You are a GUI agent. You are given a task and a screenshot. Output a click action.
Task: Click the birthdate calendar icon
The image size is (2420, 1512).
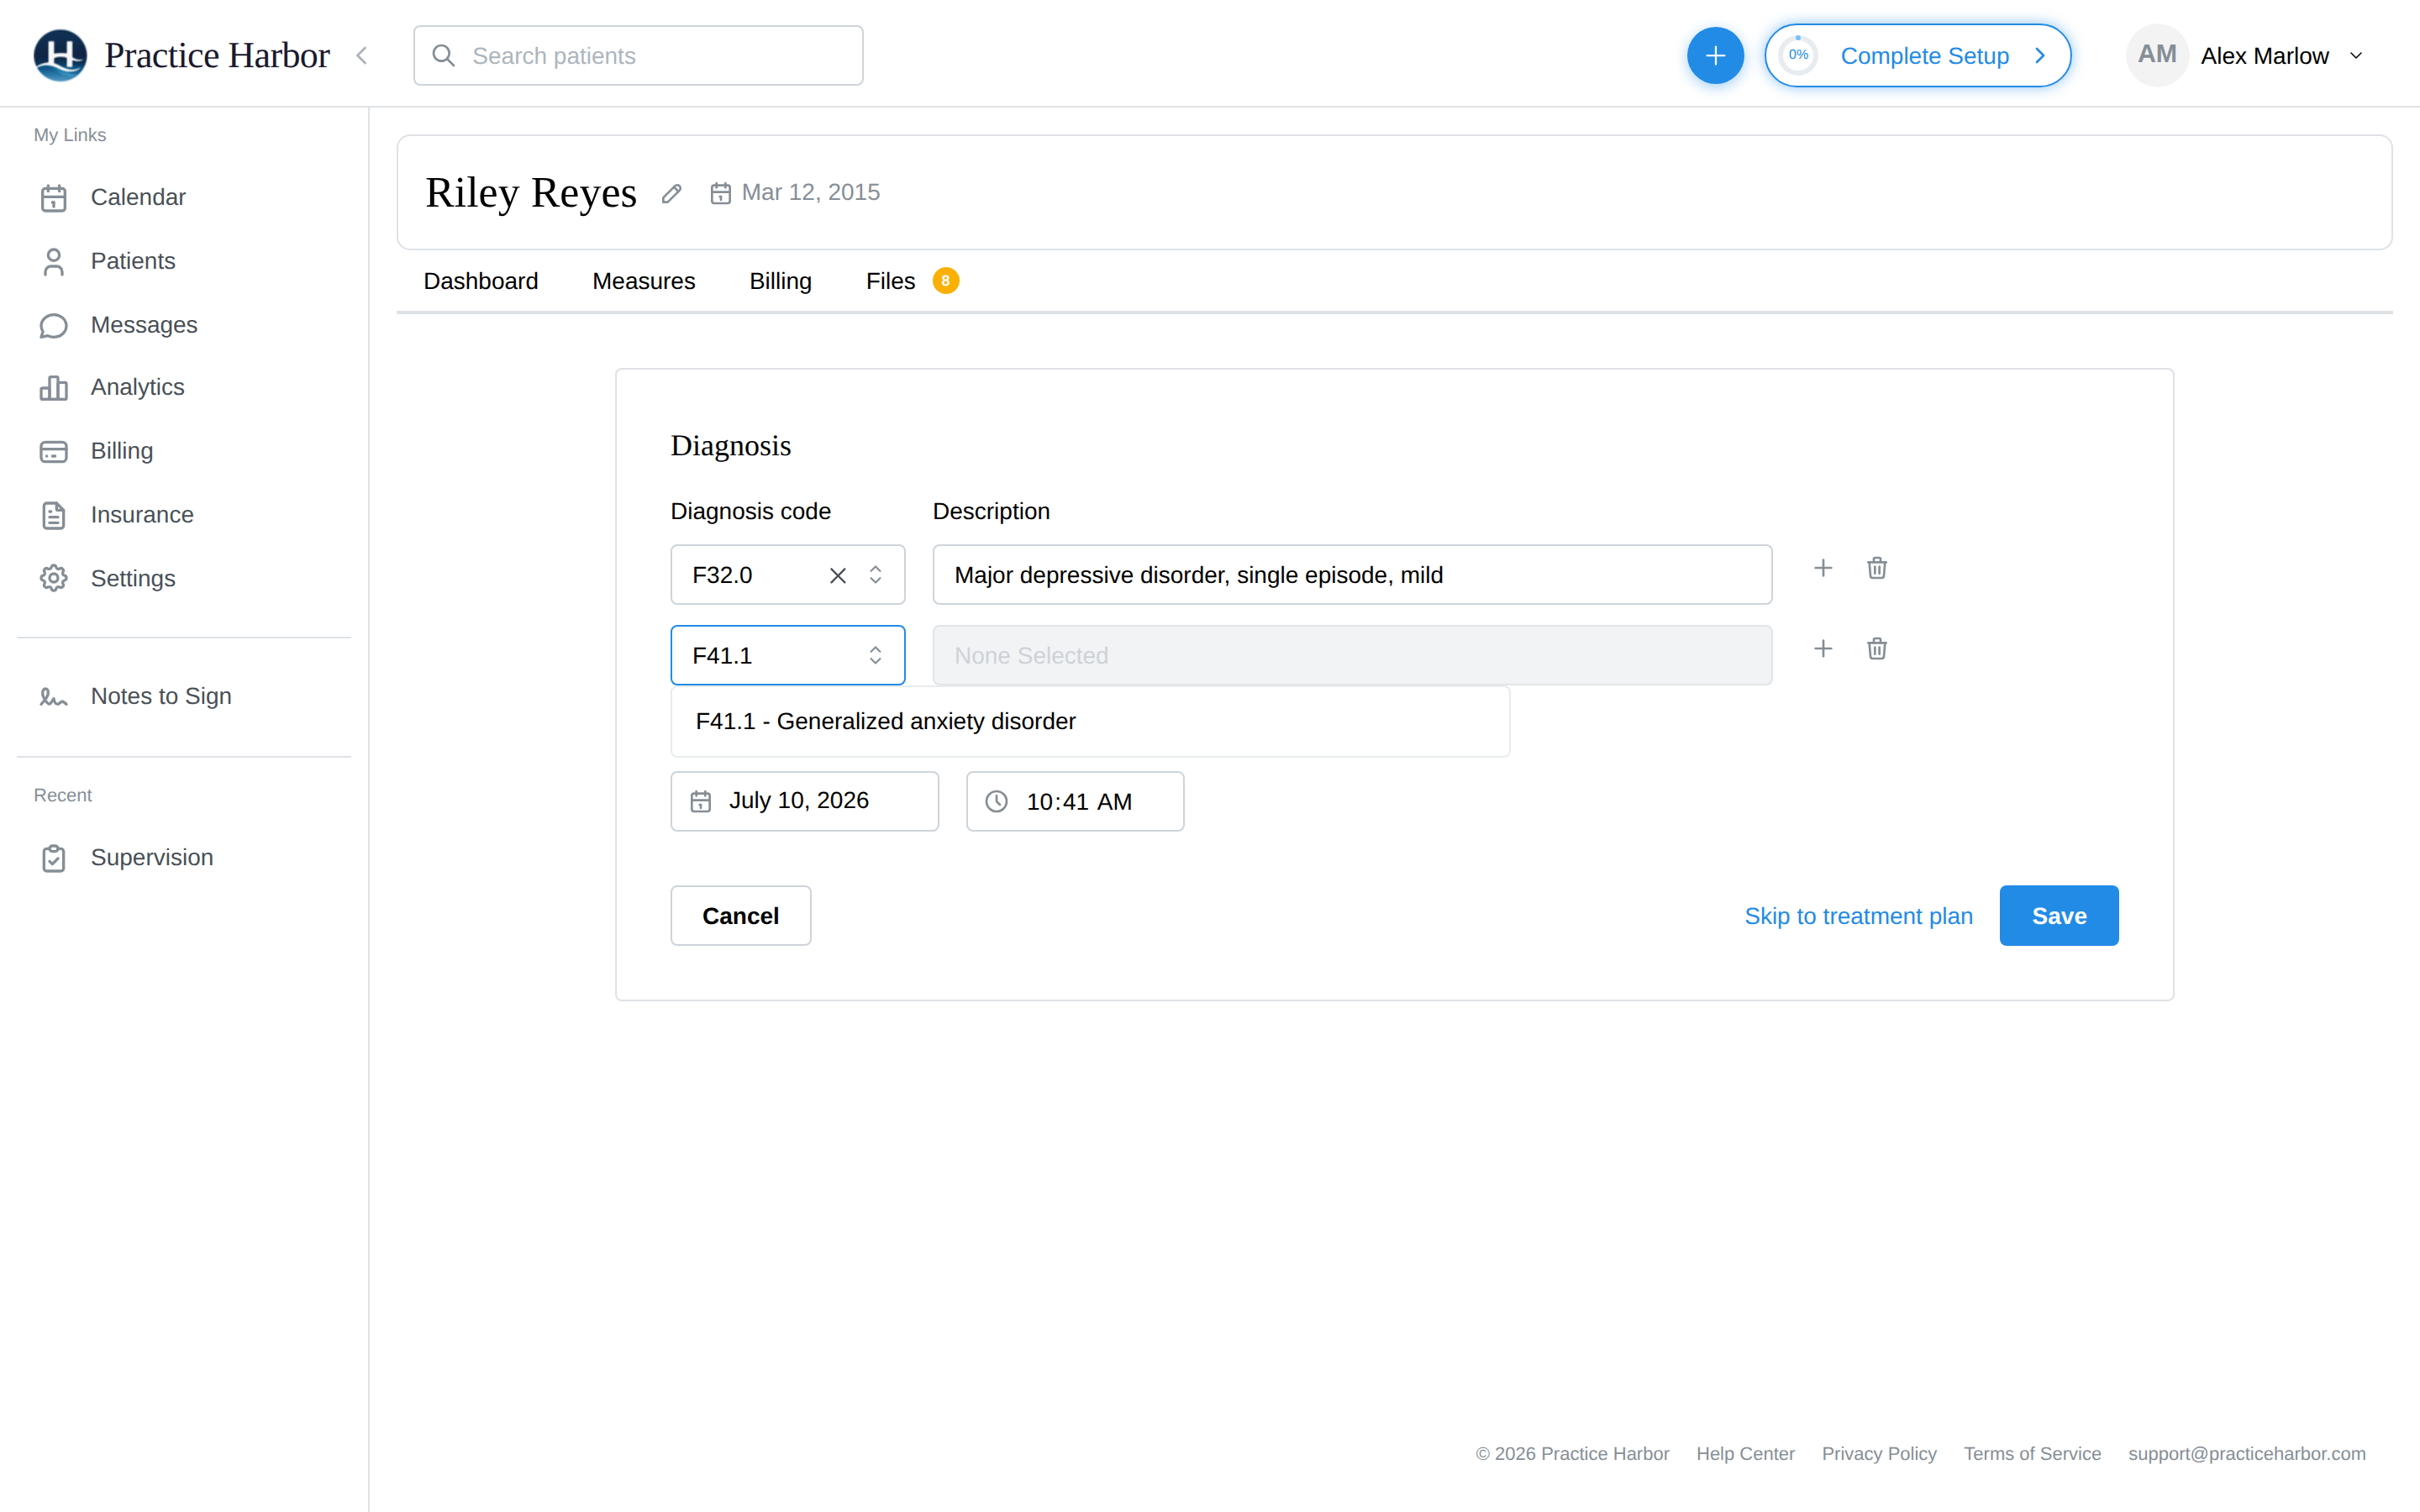[721, 193]
